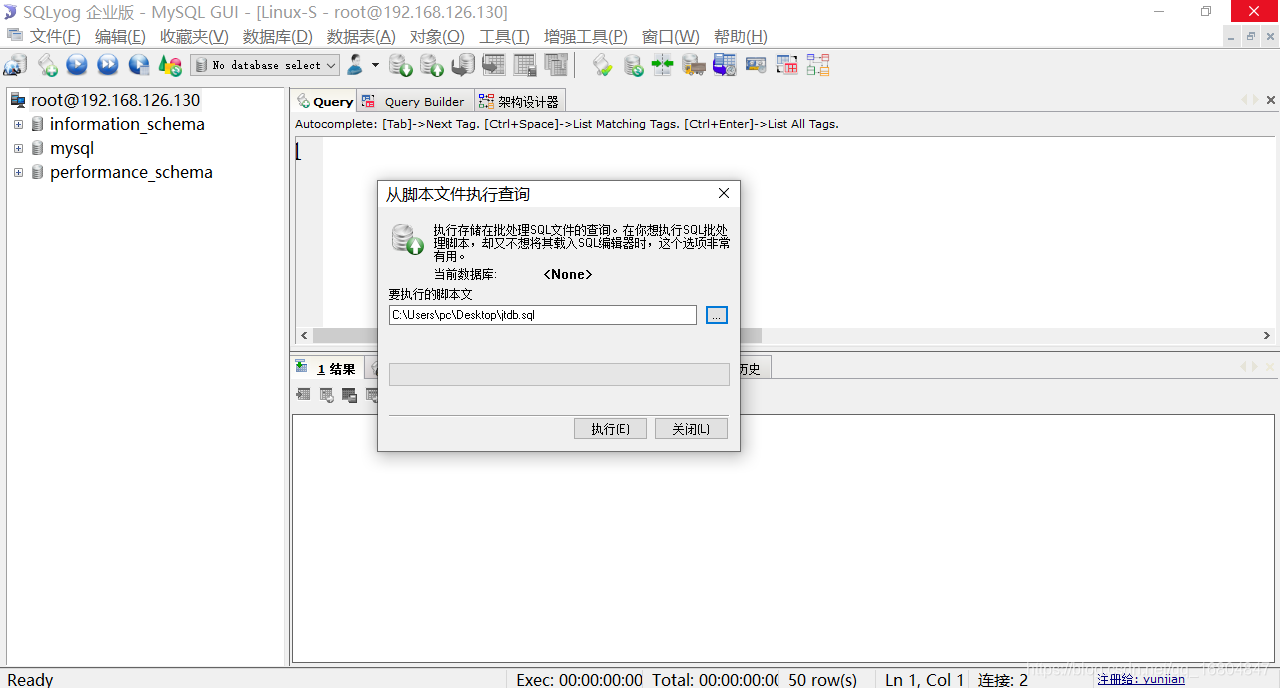Click the query editor horizontal scrollbar
This screenshot has width=1280, height=688.
click(786, 336)
